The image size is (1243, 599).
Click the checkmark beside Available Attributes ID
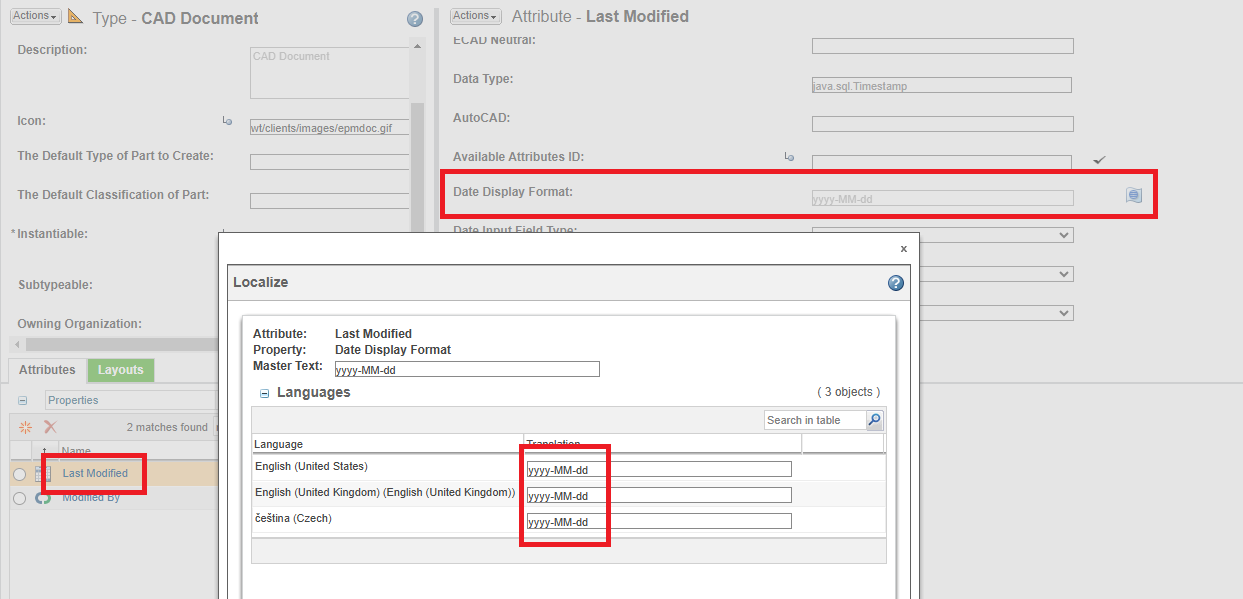click(x=1099, y=159)
